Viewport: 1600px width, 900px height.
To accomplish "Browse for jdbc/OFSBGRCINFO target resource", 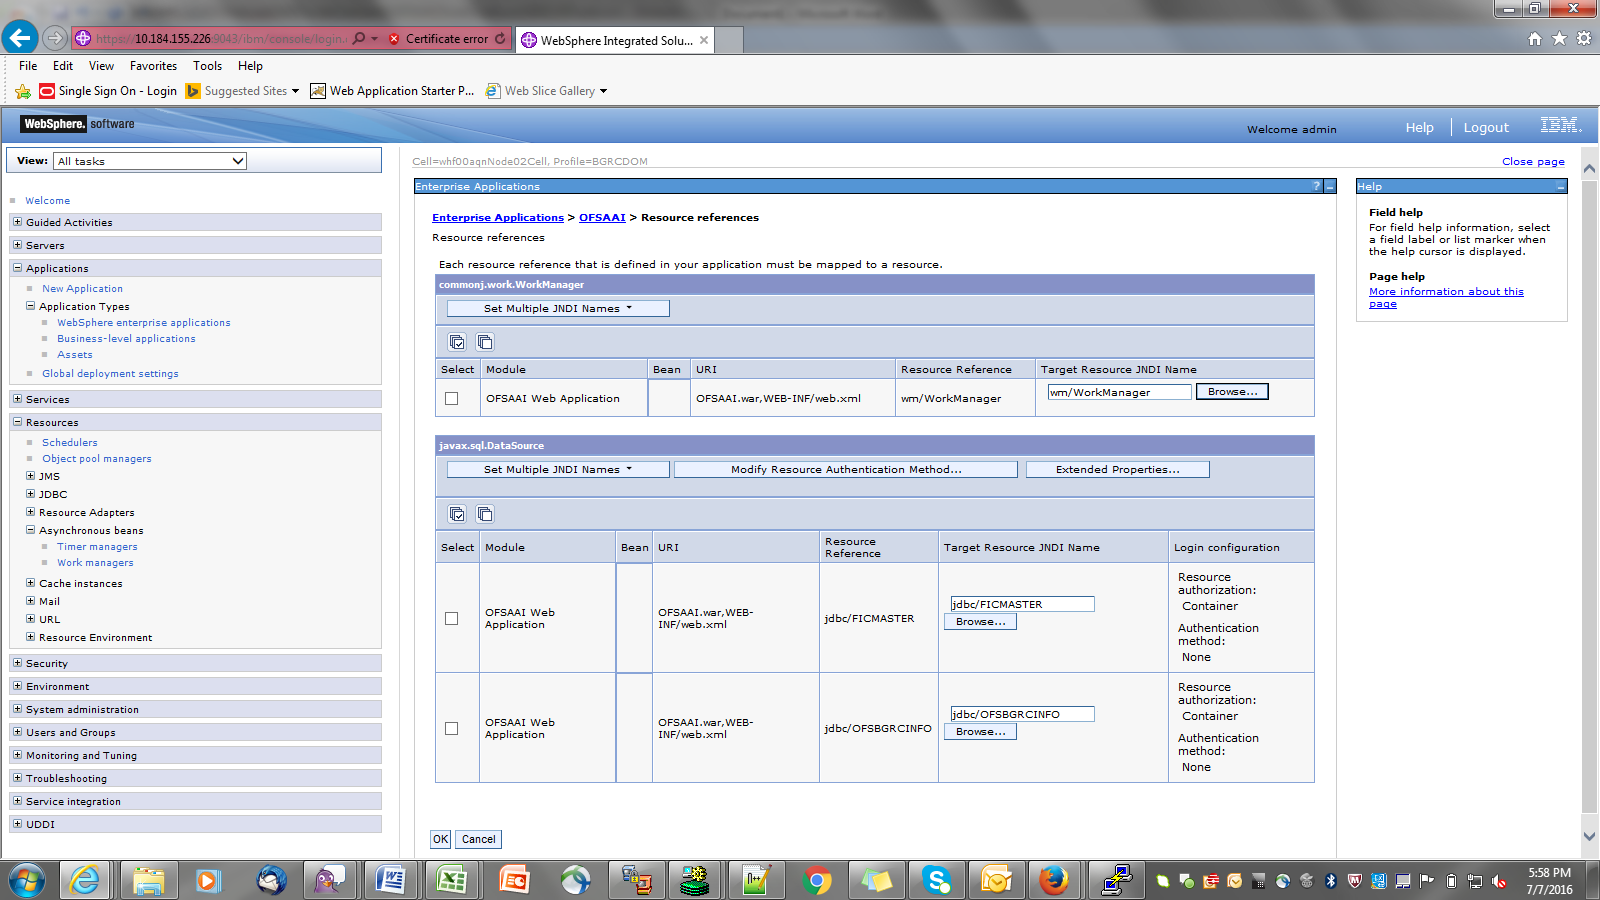I will (981, 732).
